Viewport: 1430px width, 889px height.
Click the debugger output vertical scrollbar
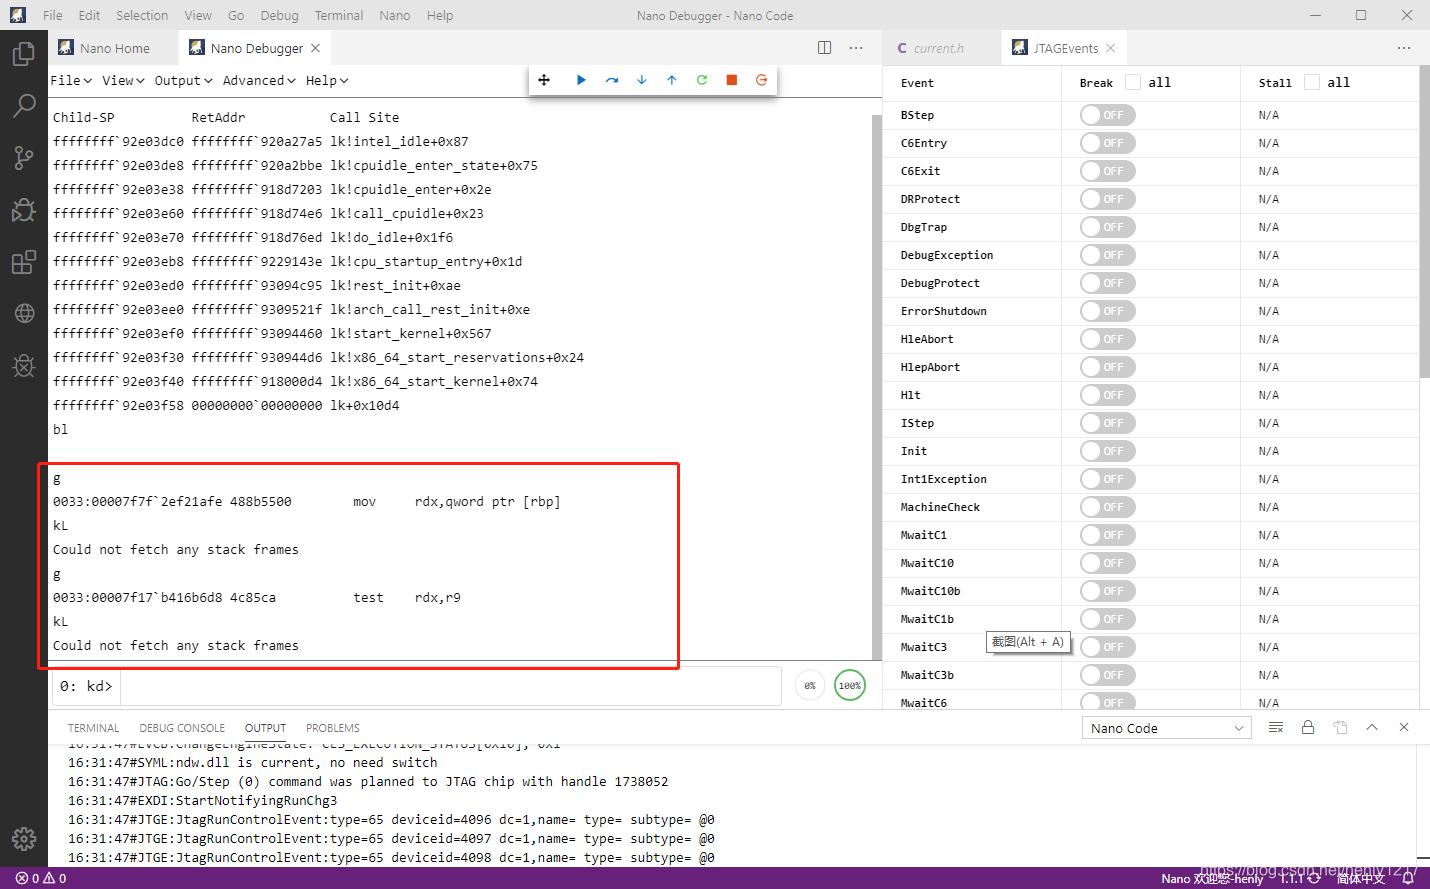[x=877, y=385]
